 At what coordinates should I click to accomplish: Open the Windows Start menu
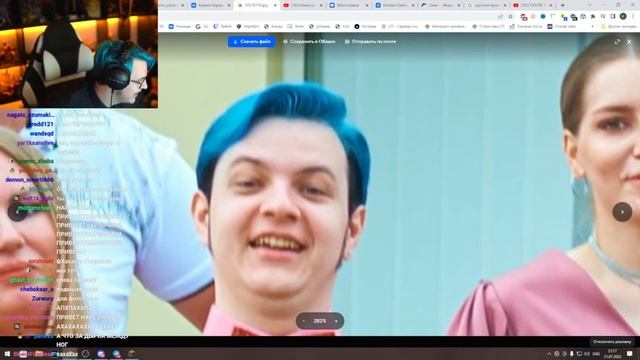7,354
